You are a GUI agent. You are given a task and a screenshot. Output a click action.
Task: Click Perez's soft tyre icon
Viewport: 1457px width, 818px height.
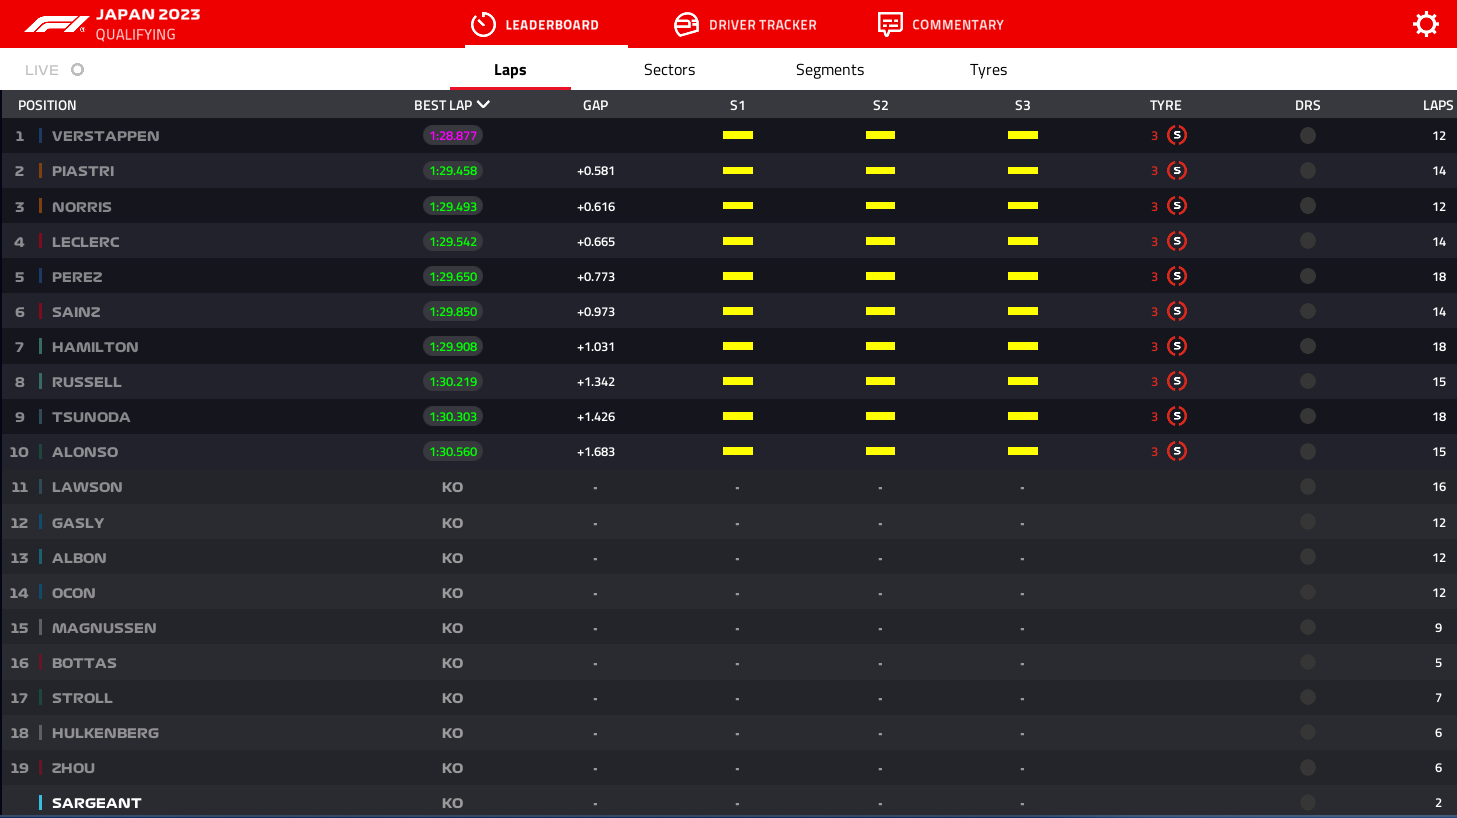1177,276
